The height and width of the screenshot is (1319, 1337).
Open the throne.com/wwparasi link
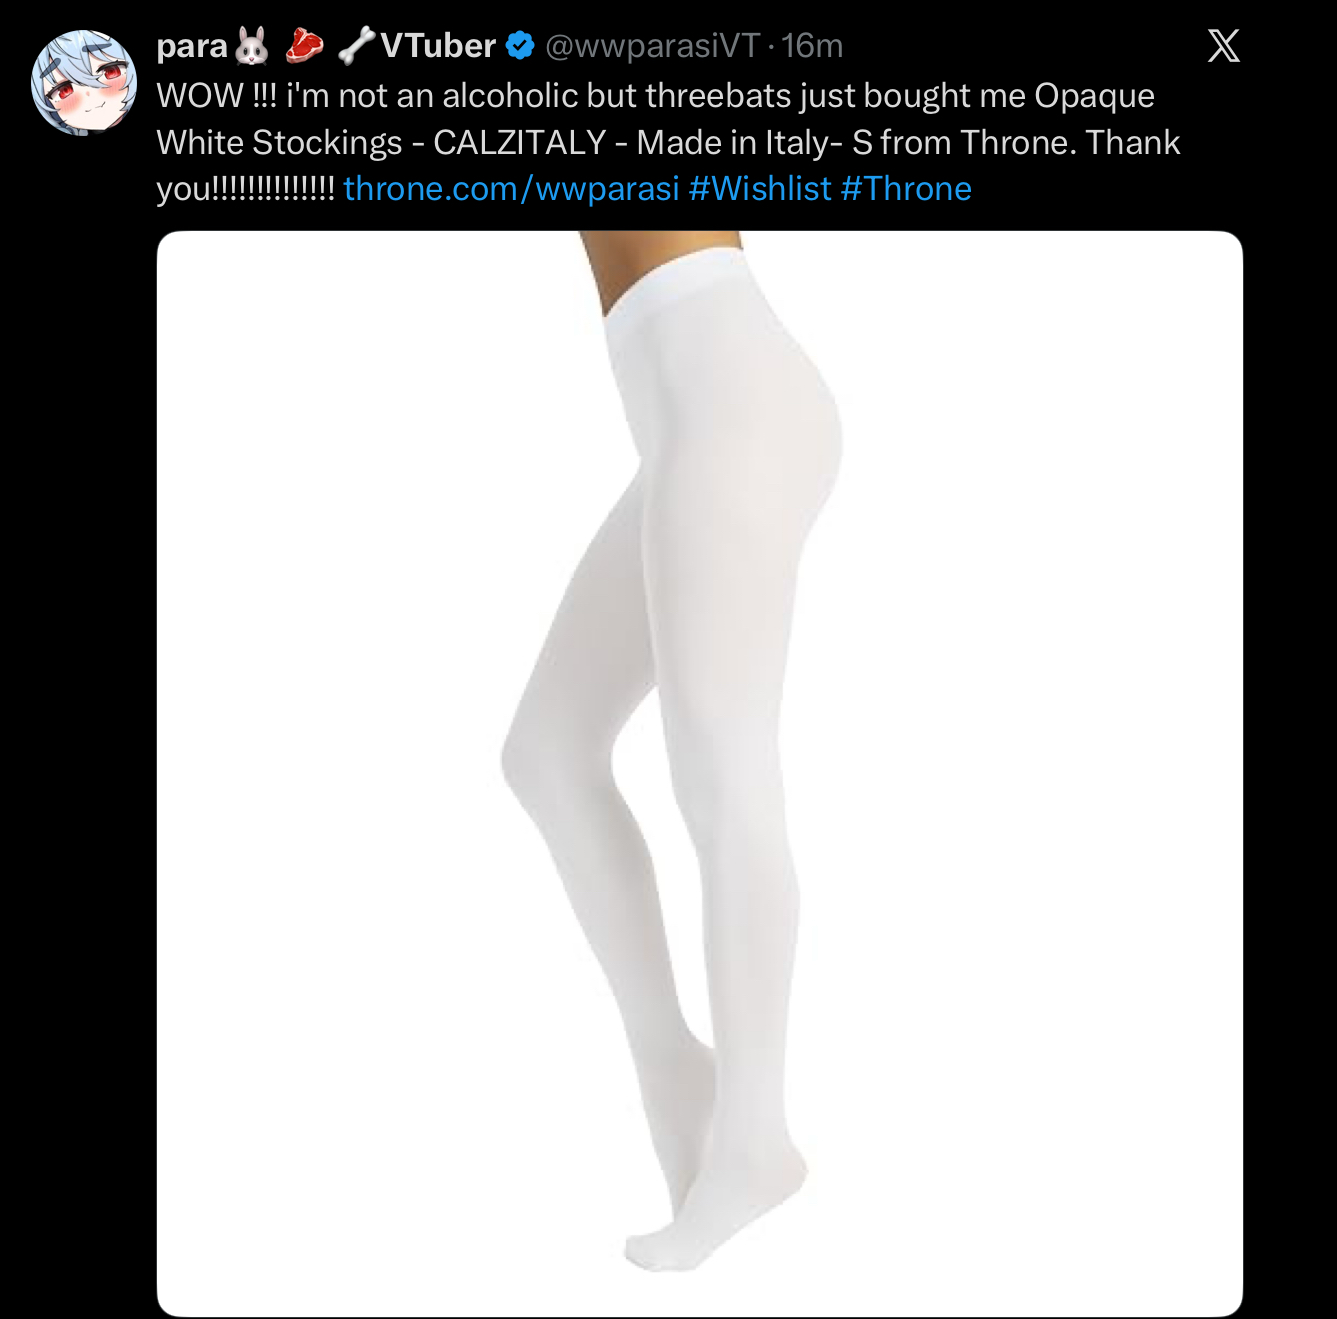[511, 188]
